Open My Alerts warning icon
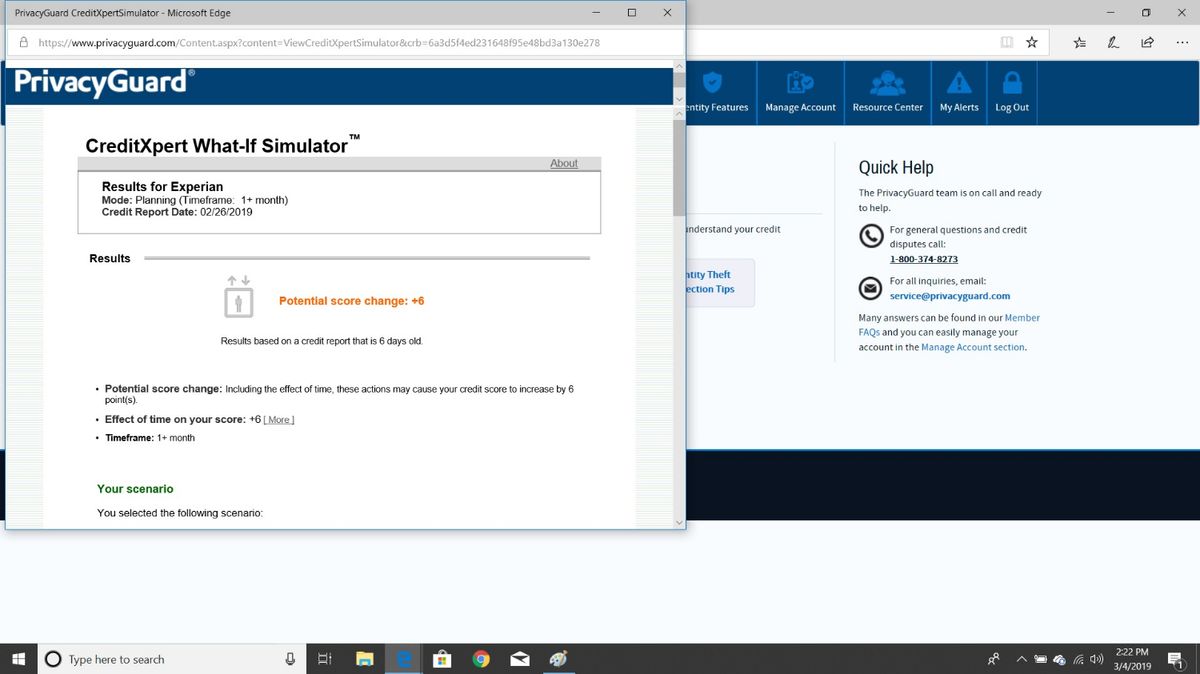This screenshot has width=1200, height=674. point(959,84)
